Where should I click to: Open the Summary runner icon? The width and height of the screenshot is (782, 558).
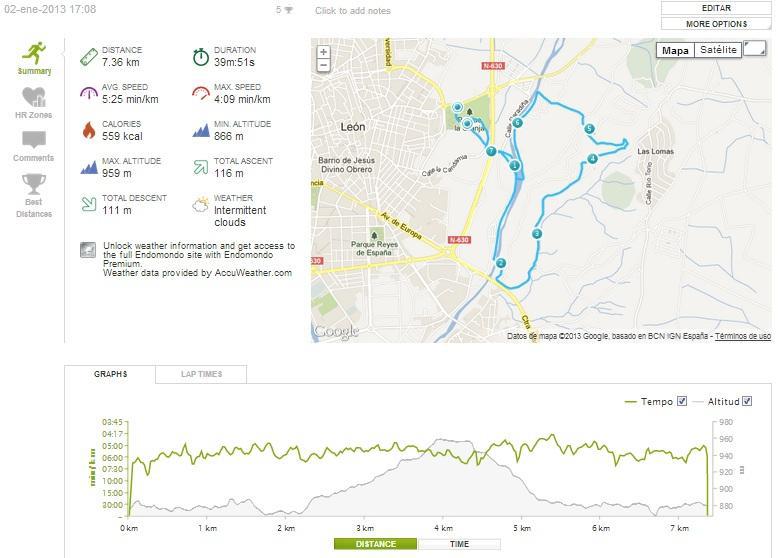pos(36,52)
